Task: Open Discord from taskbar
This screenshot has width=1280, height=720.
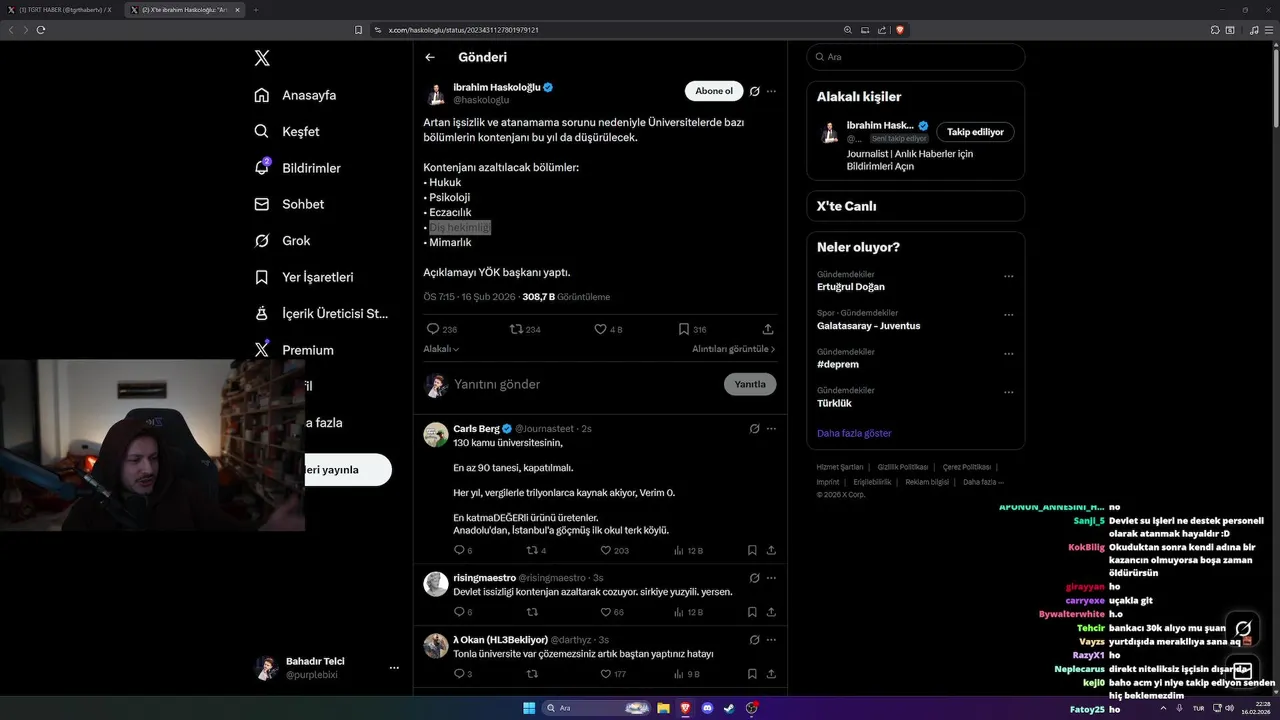Action: (x=707, y=708)
